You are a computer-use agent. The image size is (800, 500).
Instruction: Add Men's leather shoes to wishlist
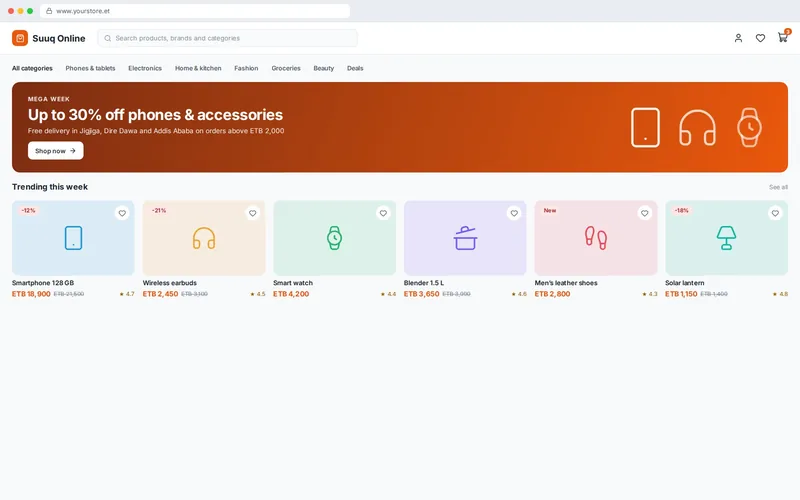644,213
